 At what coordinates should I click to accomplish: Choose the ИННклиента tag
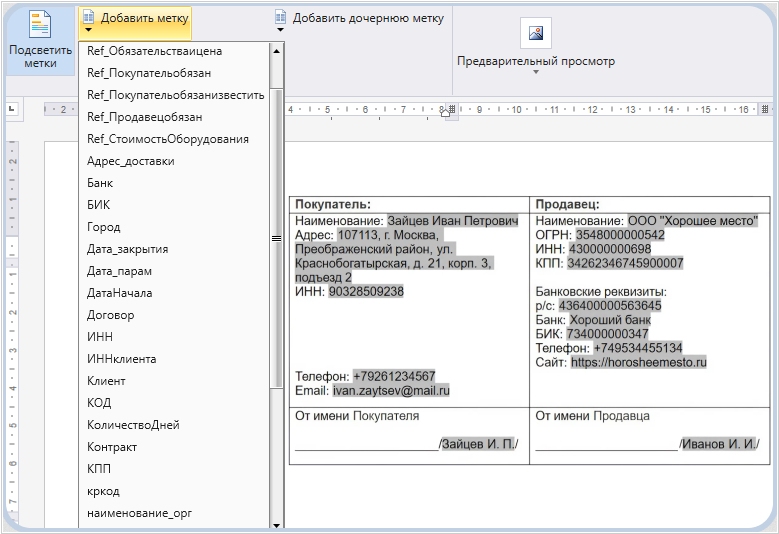(x=121, y=359)
